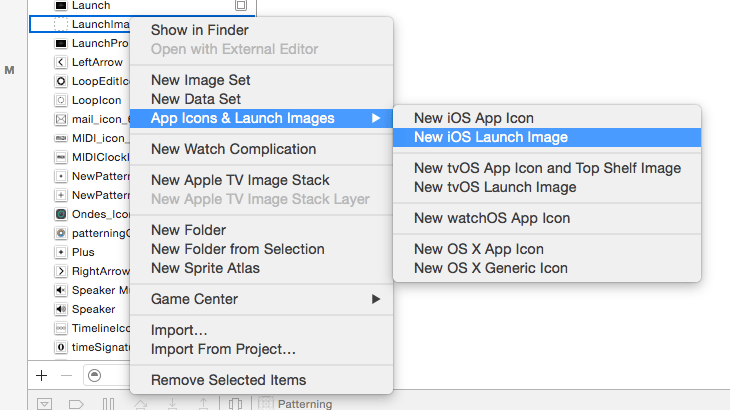Click the Launch asset thumbnail icon
The height and width of the screenshot is (410, 730).
pyautogui.click(x=61, y=6)
